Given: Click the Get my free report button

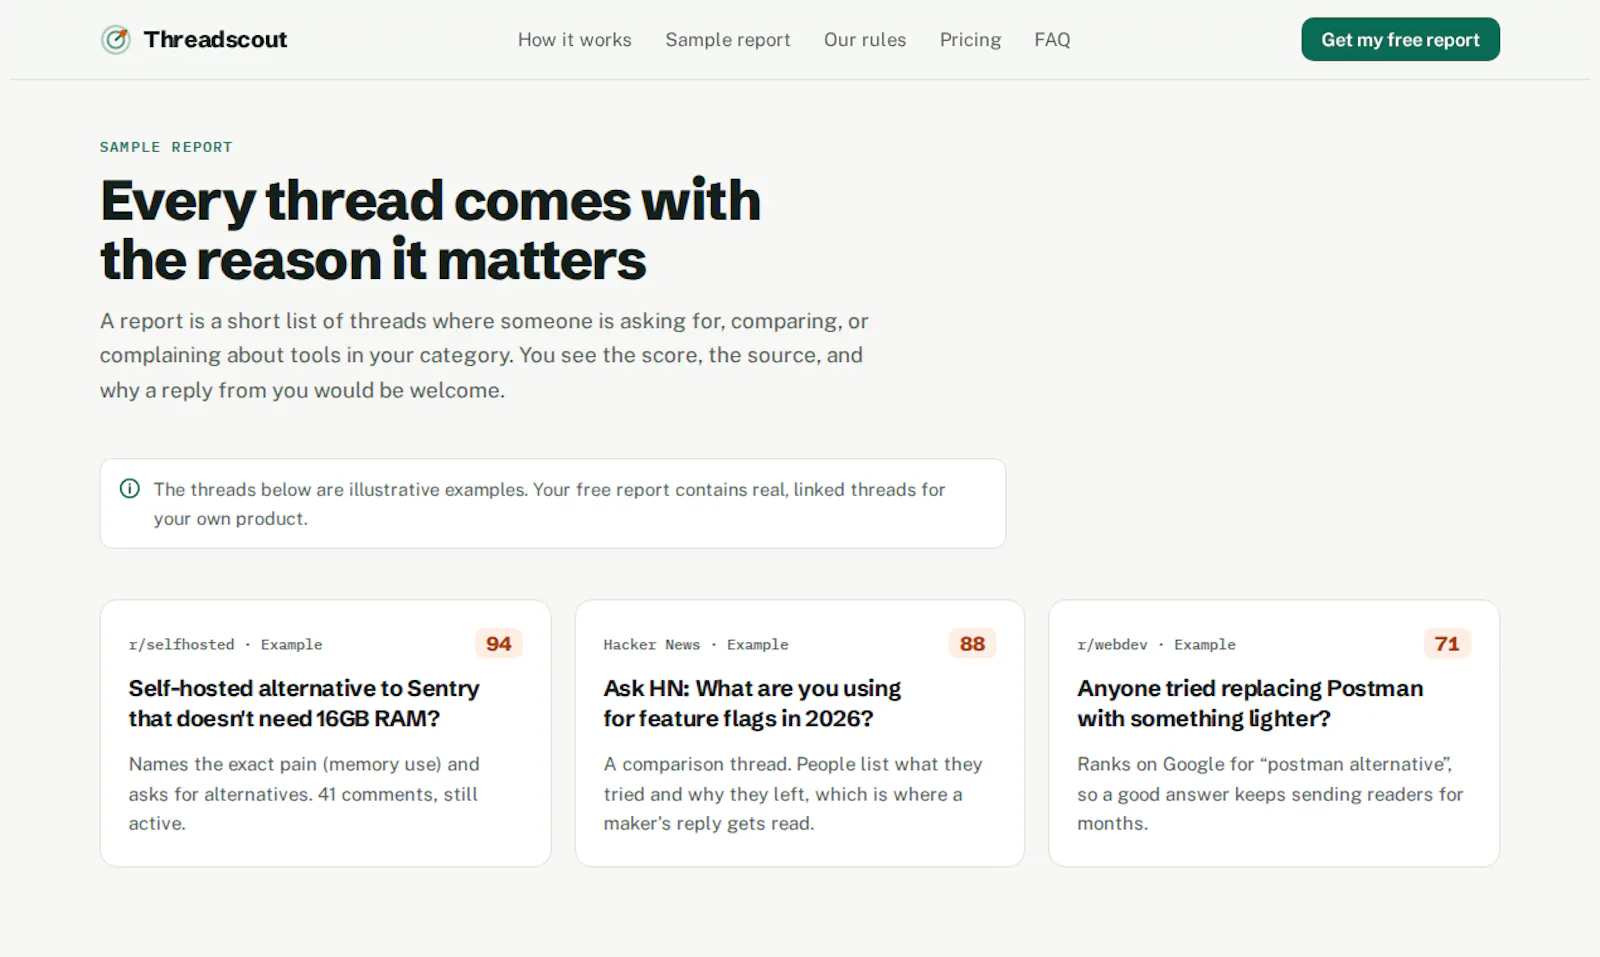Looking at the screenshot, I should [x=1400, y=39].
